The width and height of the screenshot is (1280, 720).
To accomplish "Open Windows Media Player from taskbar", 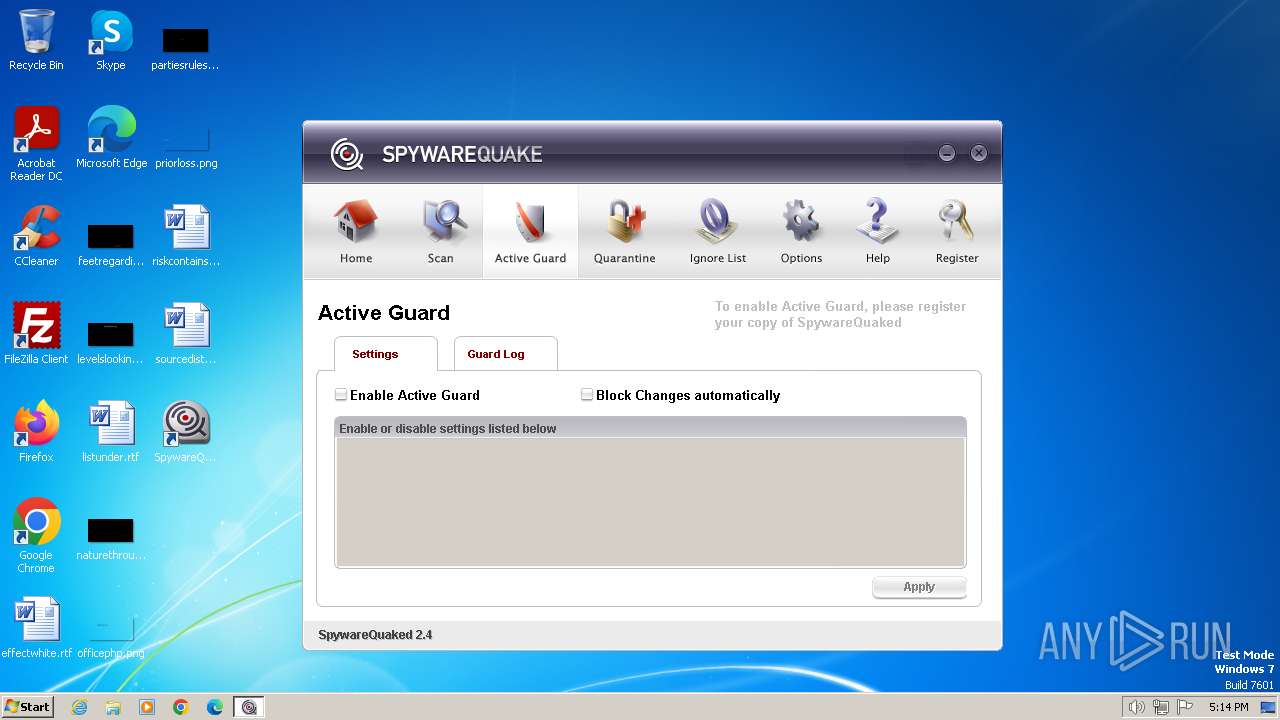I will coord(147,707).
